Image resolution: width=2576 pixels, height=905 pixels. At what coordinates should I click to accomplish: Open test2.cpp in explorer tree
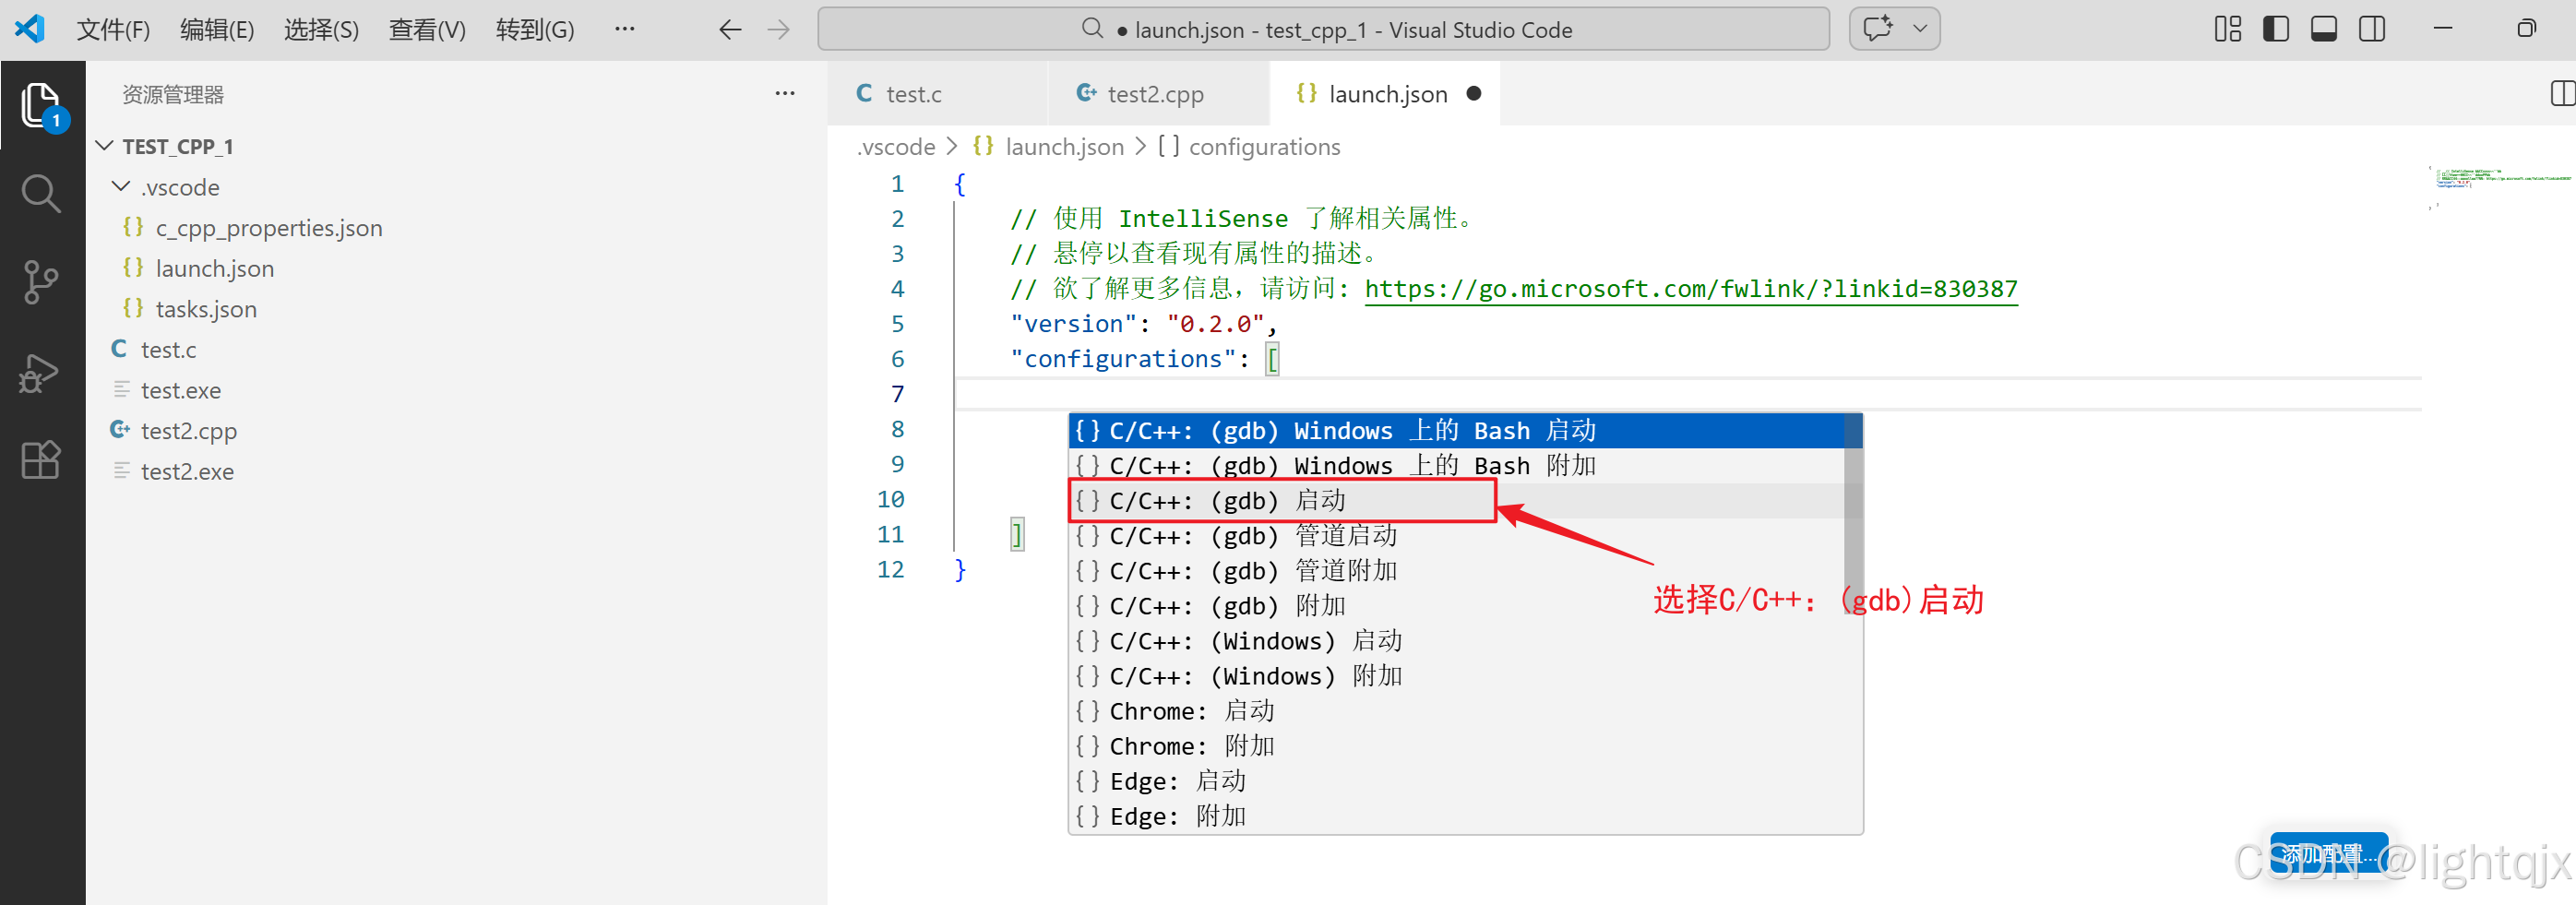[x=188, y=431]
